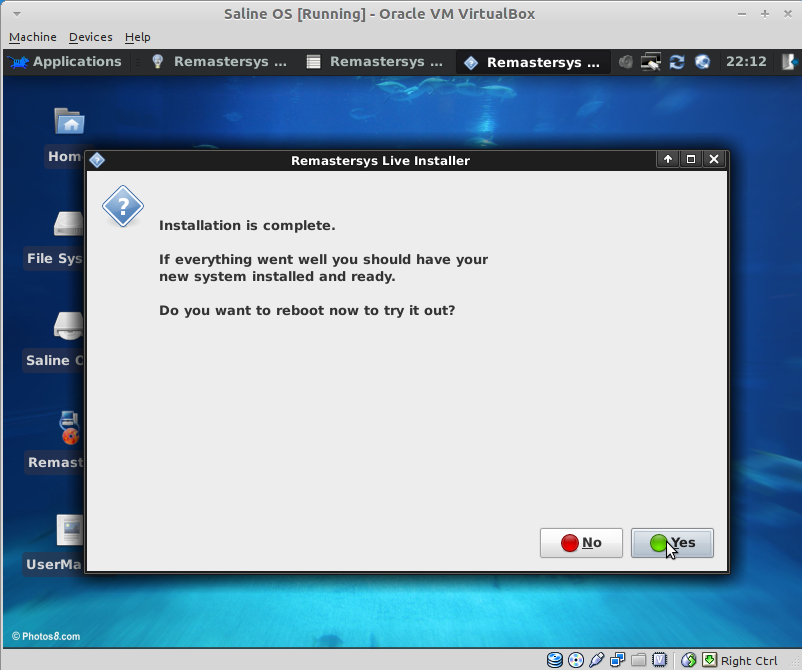The height and width of the screenshot is (670, 802).
Task: Click 'Do you want to reboot now' text
Action: pos(261,310)
